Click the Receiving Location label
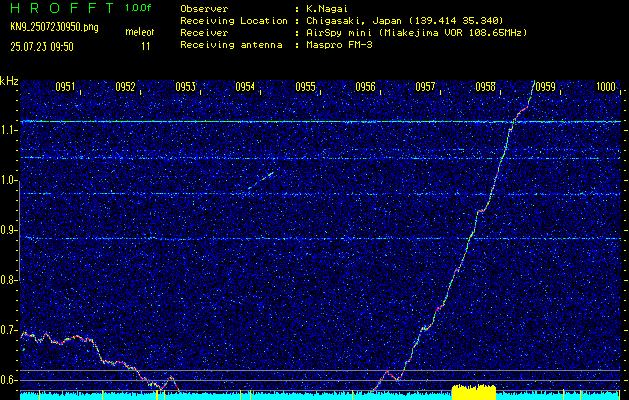 (x=234, y=21)
